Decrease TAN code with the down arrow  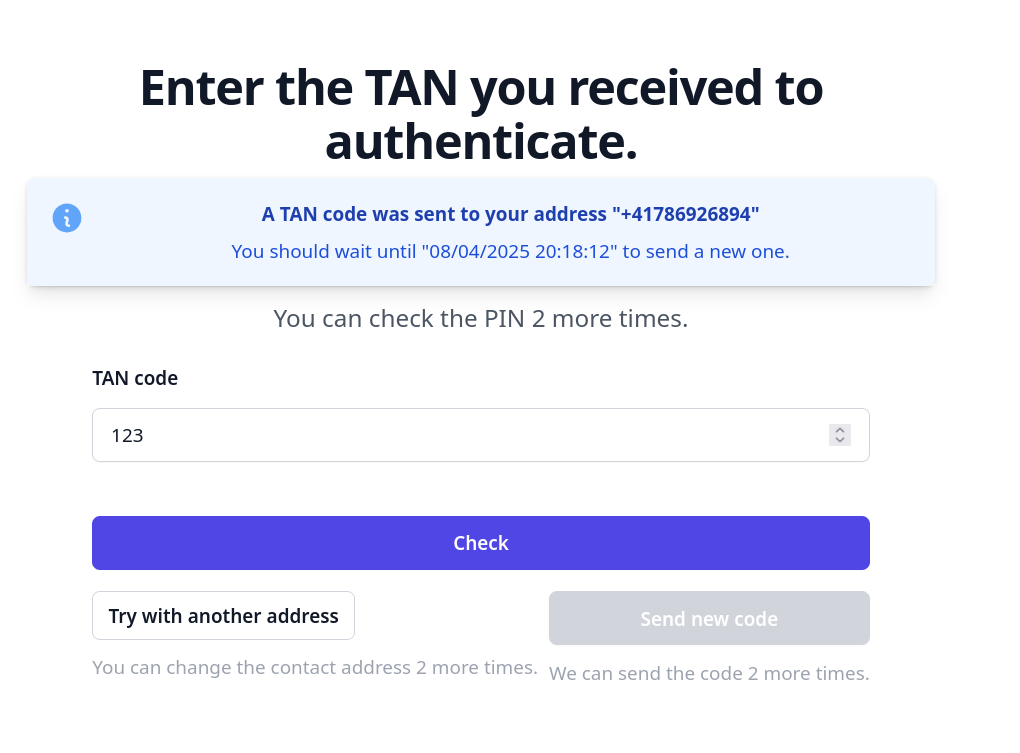840,440
